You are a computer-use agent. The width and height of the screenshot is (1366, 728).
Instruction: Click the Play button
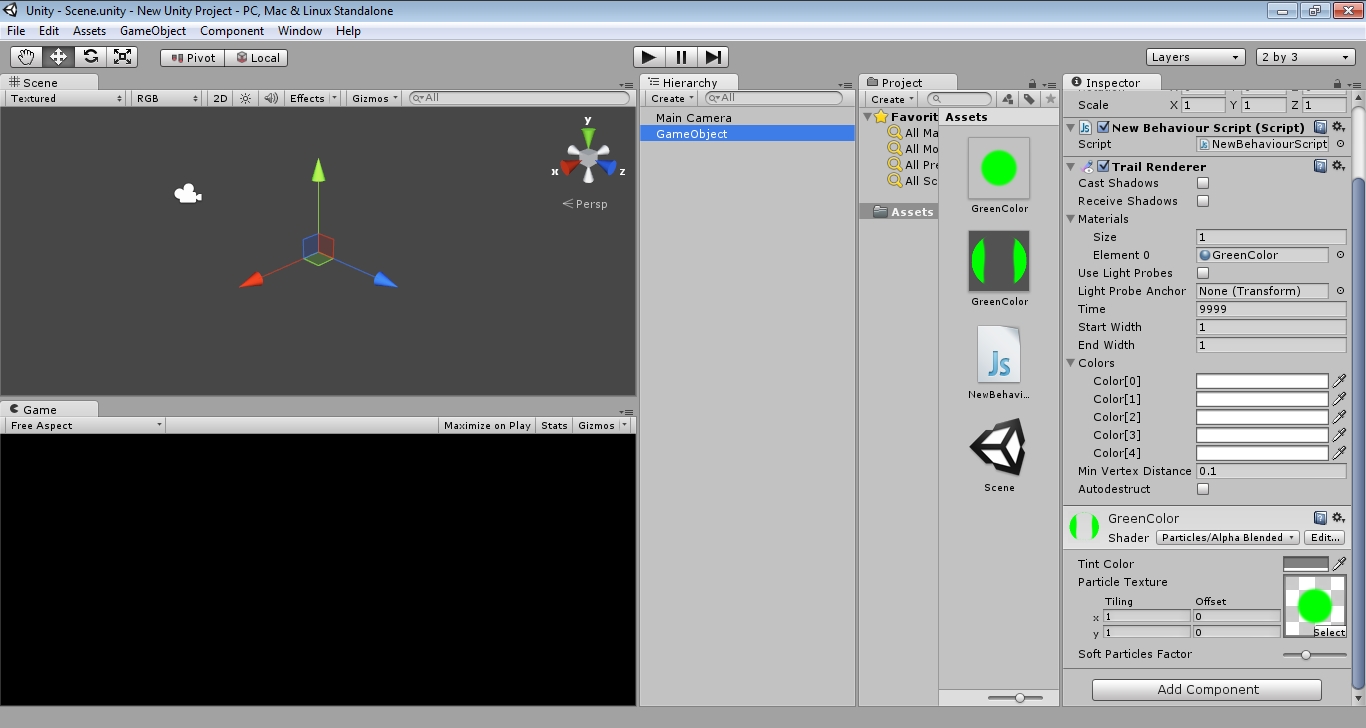click(649, 57)
